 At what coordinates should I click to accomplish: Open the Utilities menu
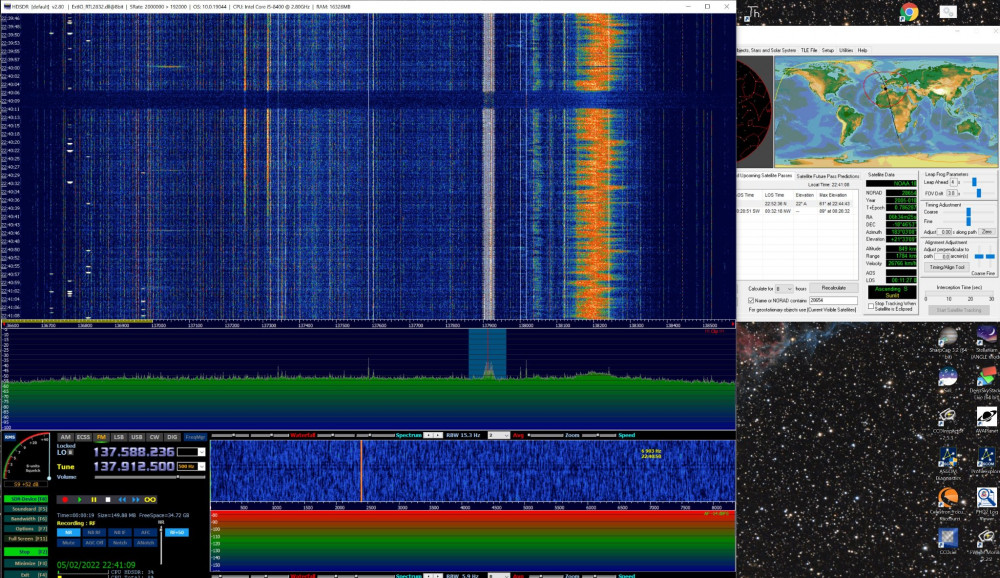click(x=846, y=50)
